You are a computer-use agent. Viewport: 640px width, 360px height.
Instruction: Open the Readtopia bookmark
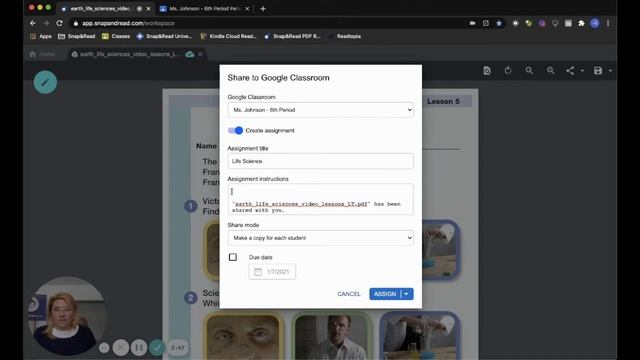pyautogui.click(x=344, y=36)
